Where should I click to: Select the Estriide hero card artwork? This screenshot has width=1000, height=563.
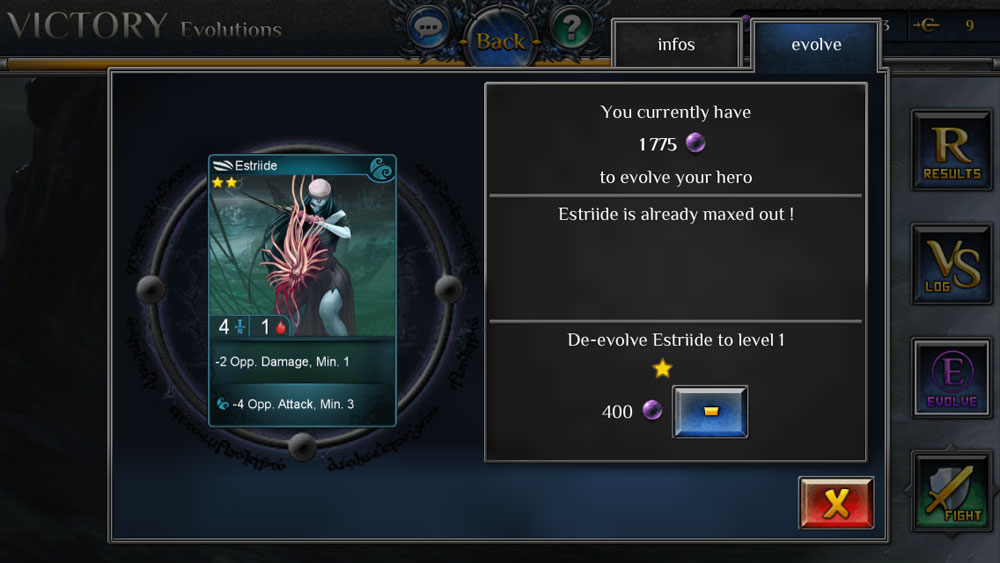click(x=302, y=255)
